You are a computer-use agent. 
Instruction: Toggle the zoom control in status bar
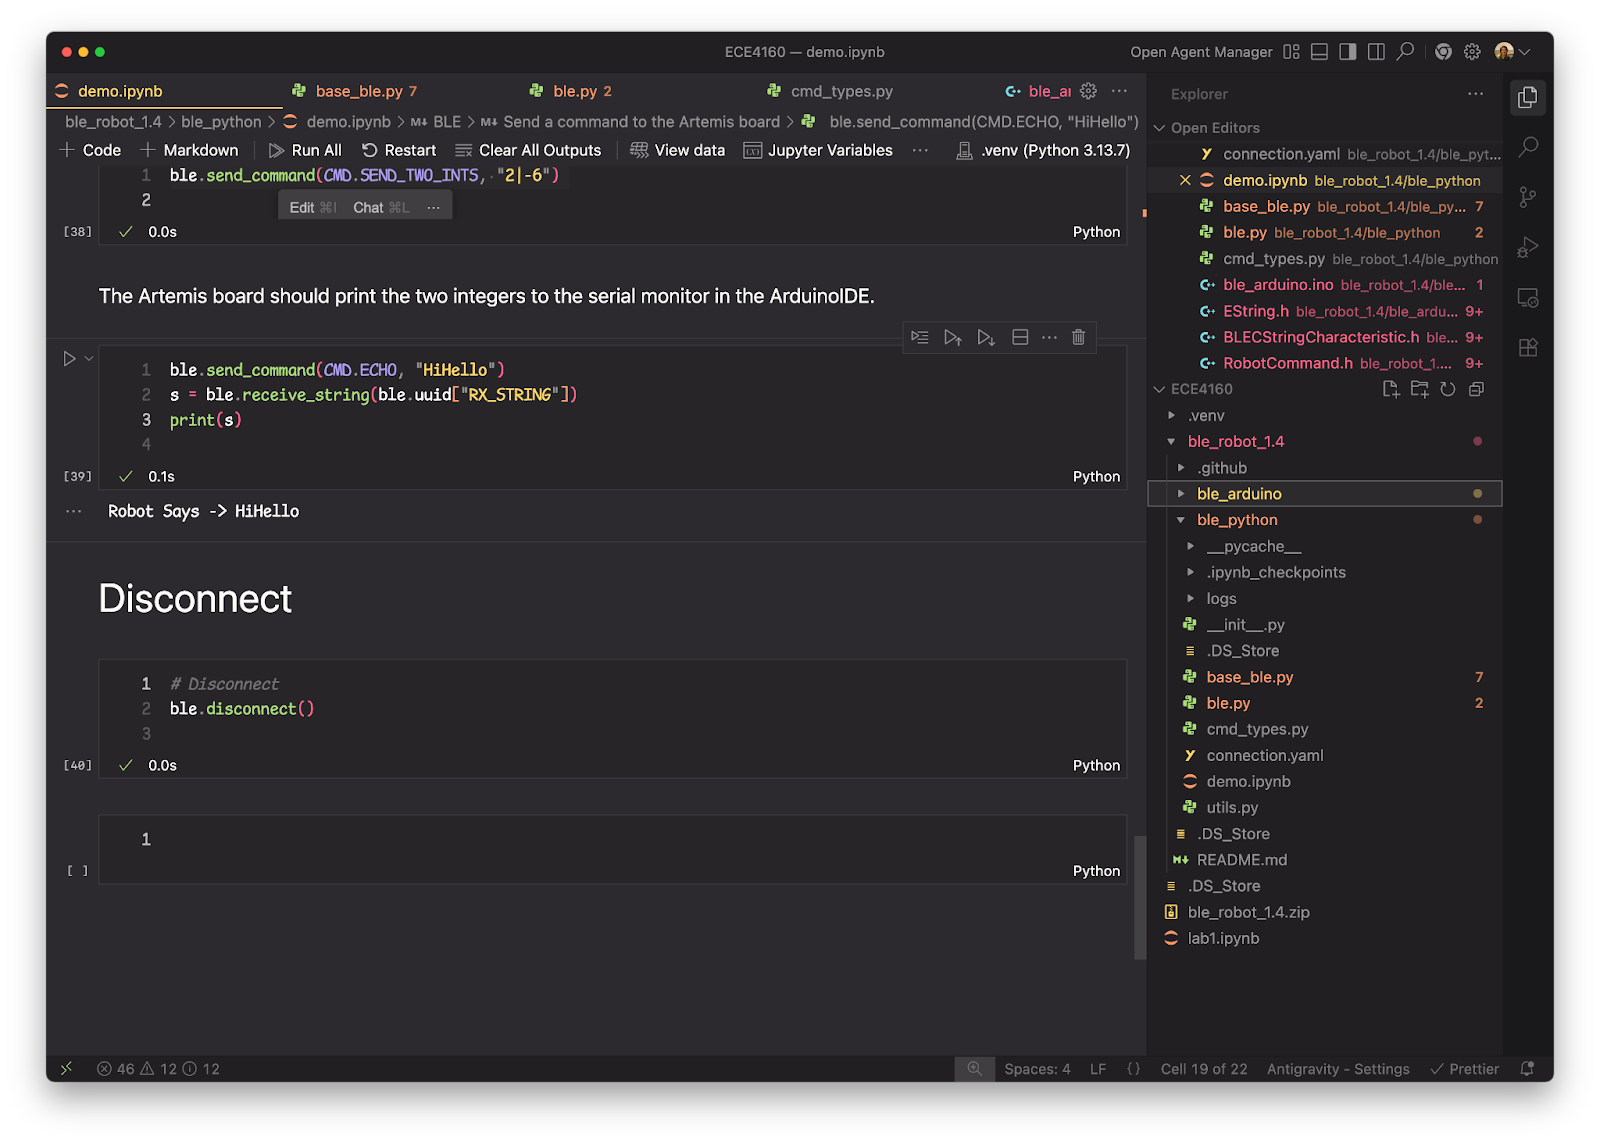coord(975,1068)
